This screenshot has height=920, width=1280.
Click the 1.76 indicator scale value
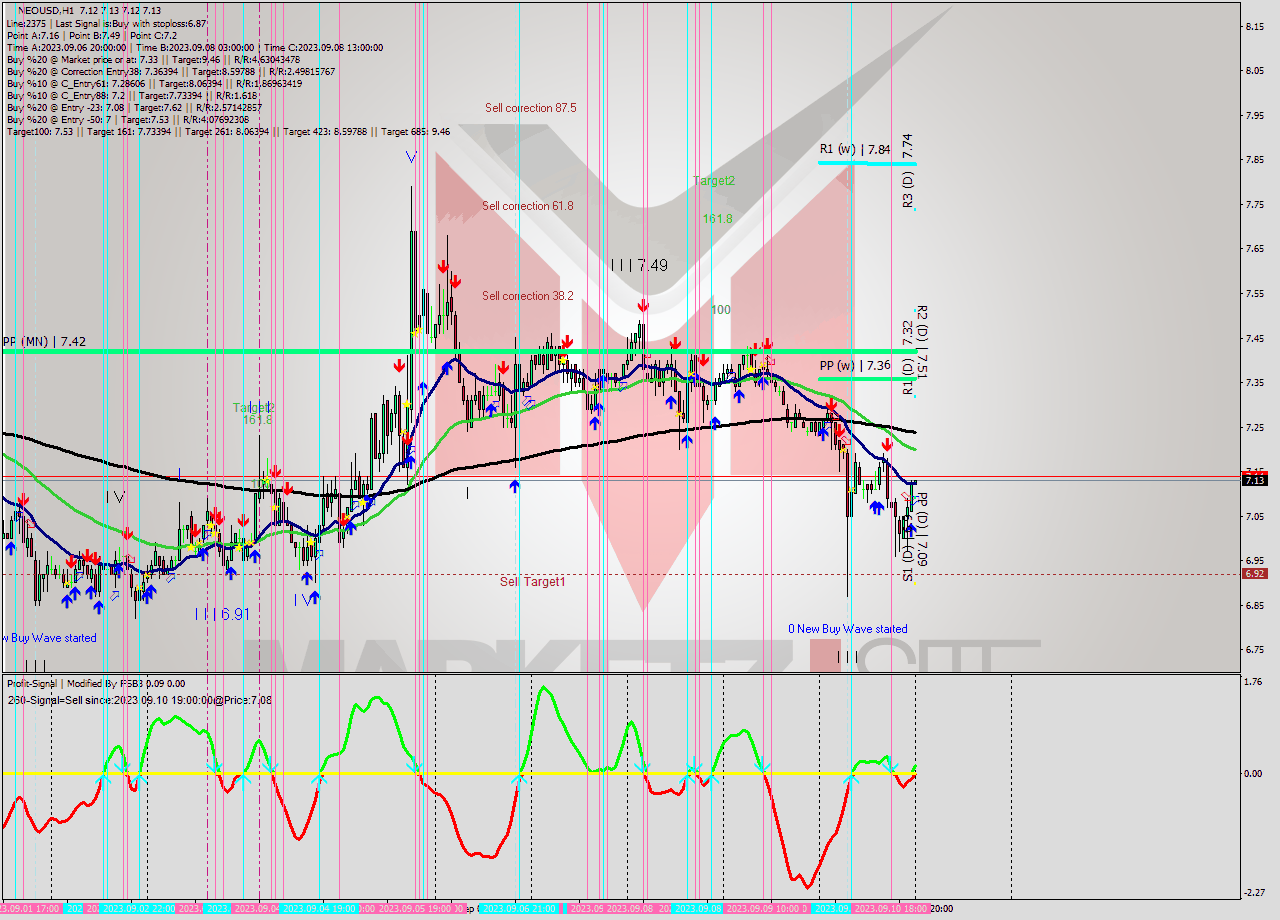coord(1255,682)
